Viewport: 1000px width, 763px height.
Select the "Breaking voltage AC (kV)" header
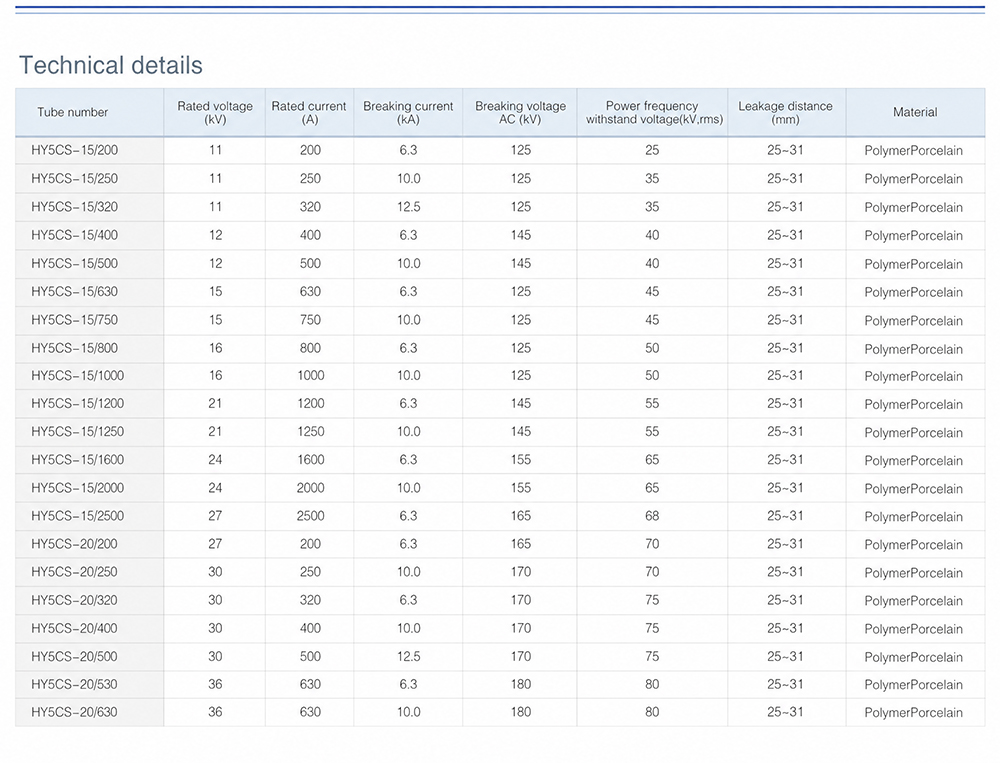coord(520,112)
